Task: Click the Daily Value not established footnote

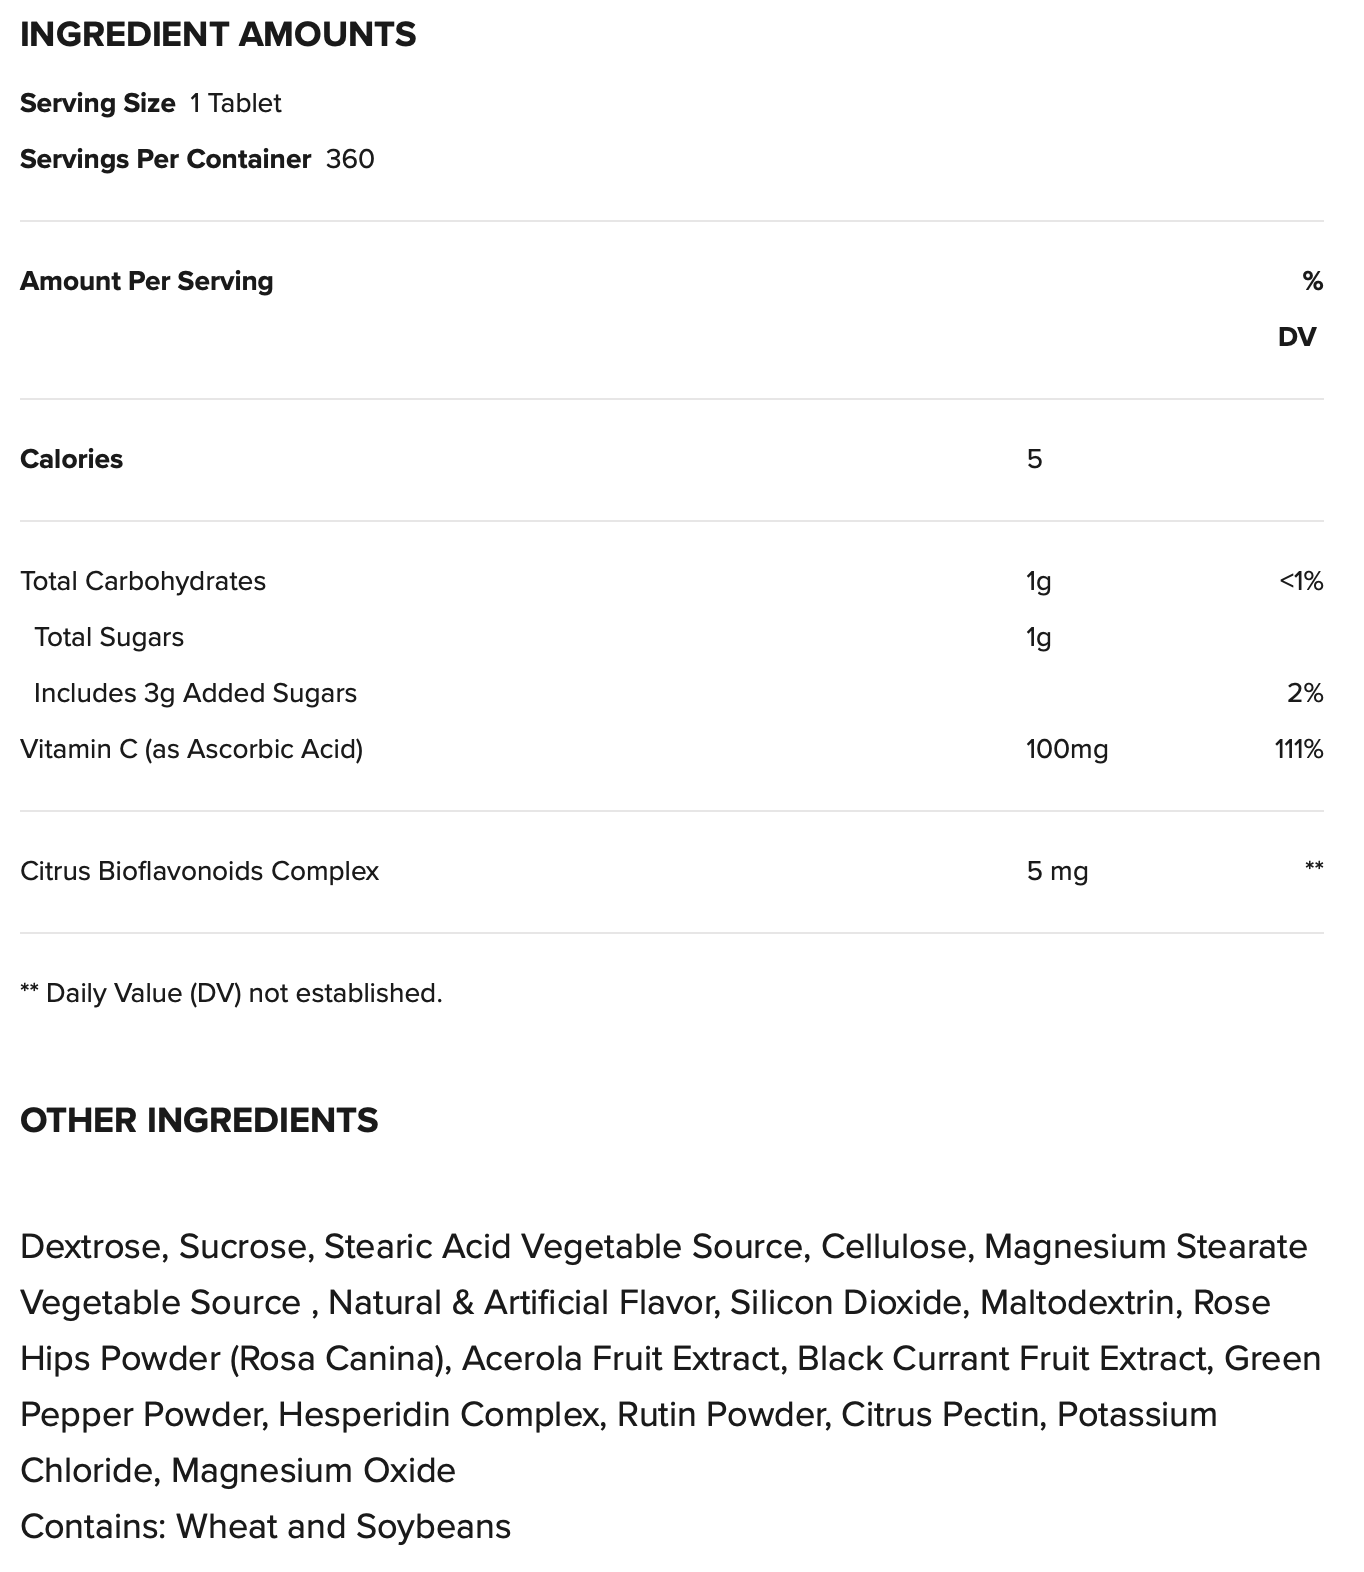Action: coord(231,993)
